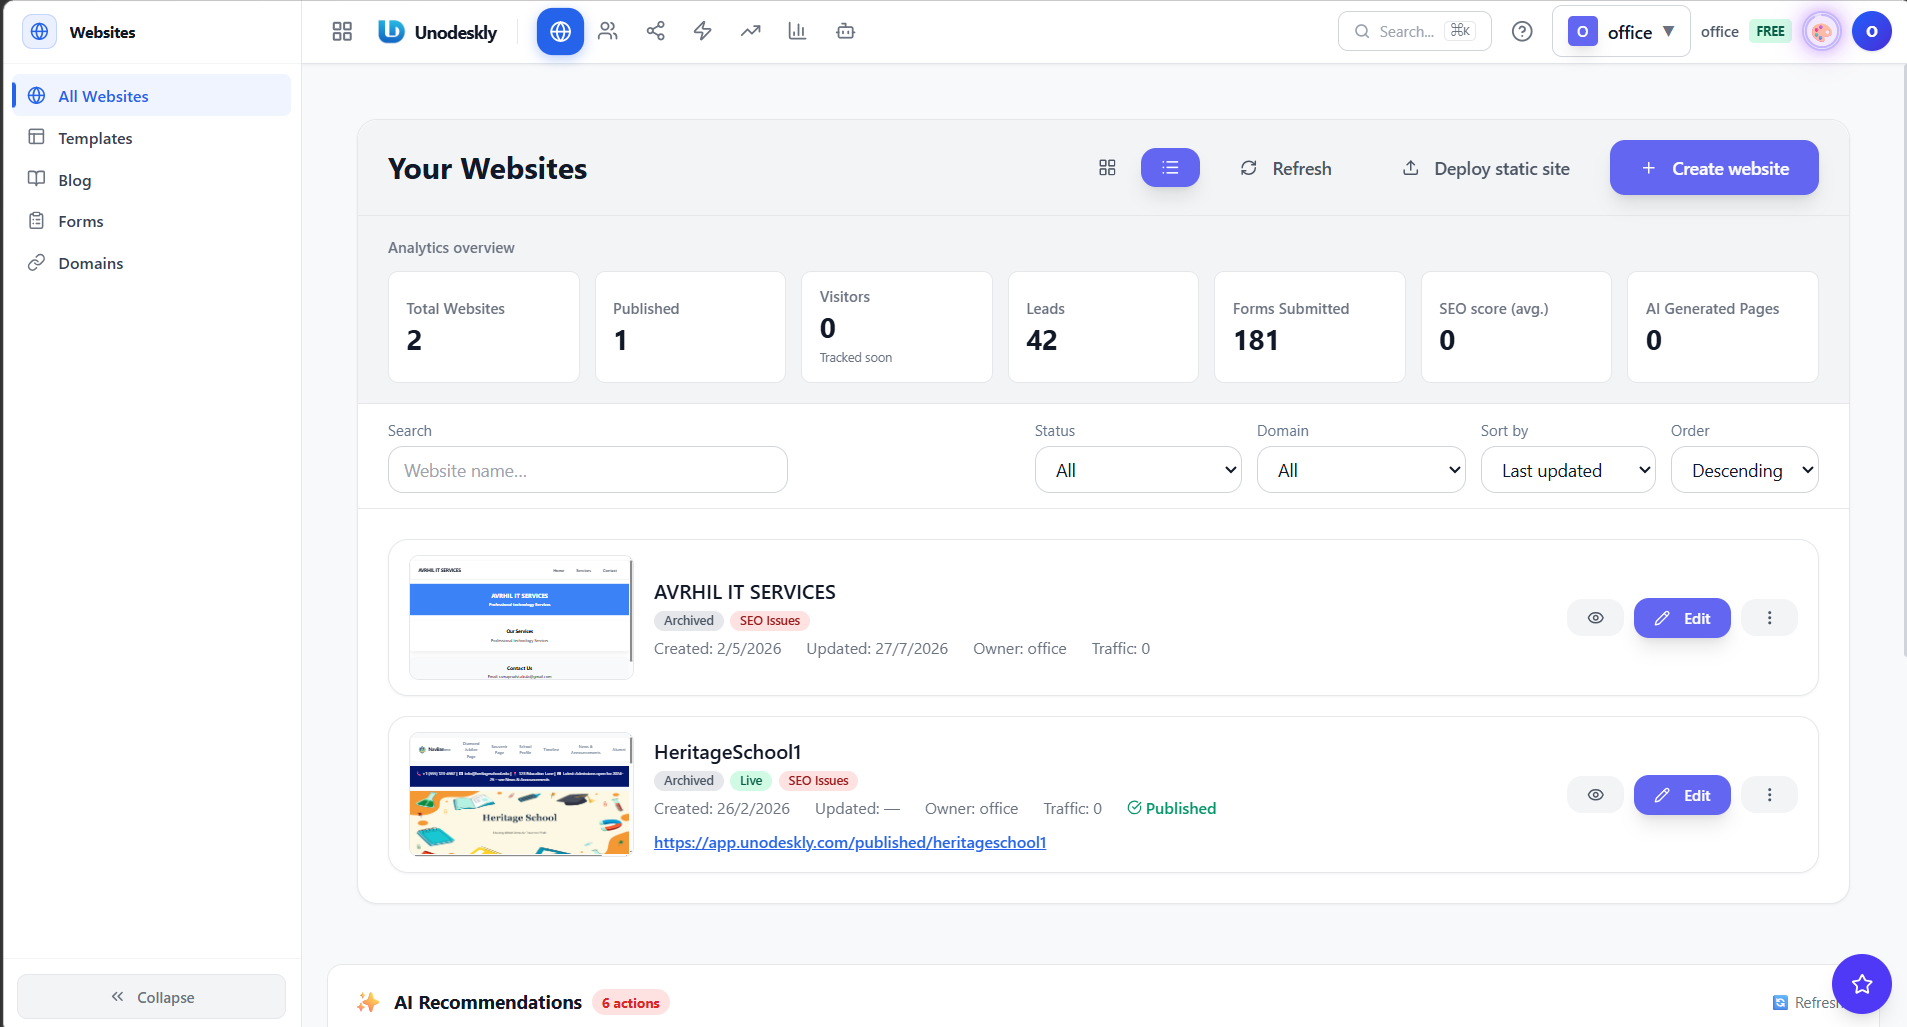Open the lightning bolt automation icon
This screenshot has width=1907, height=1027.
(x=703, y=32)
